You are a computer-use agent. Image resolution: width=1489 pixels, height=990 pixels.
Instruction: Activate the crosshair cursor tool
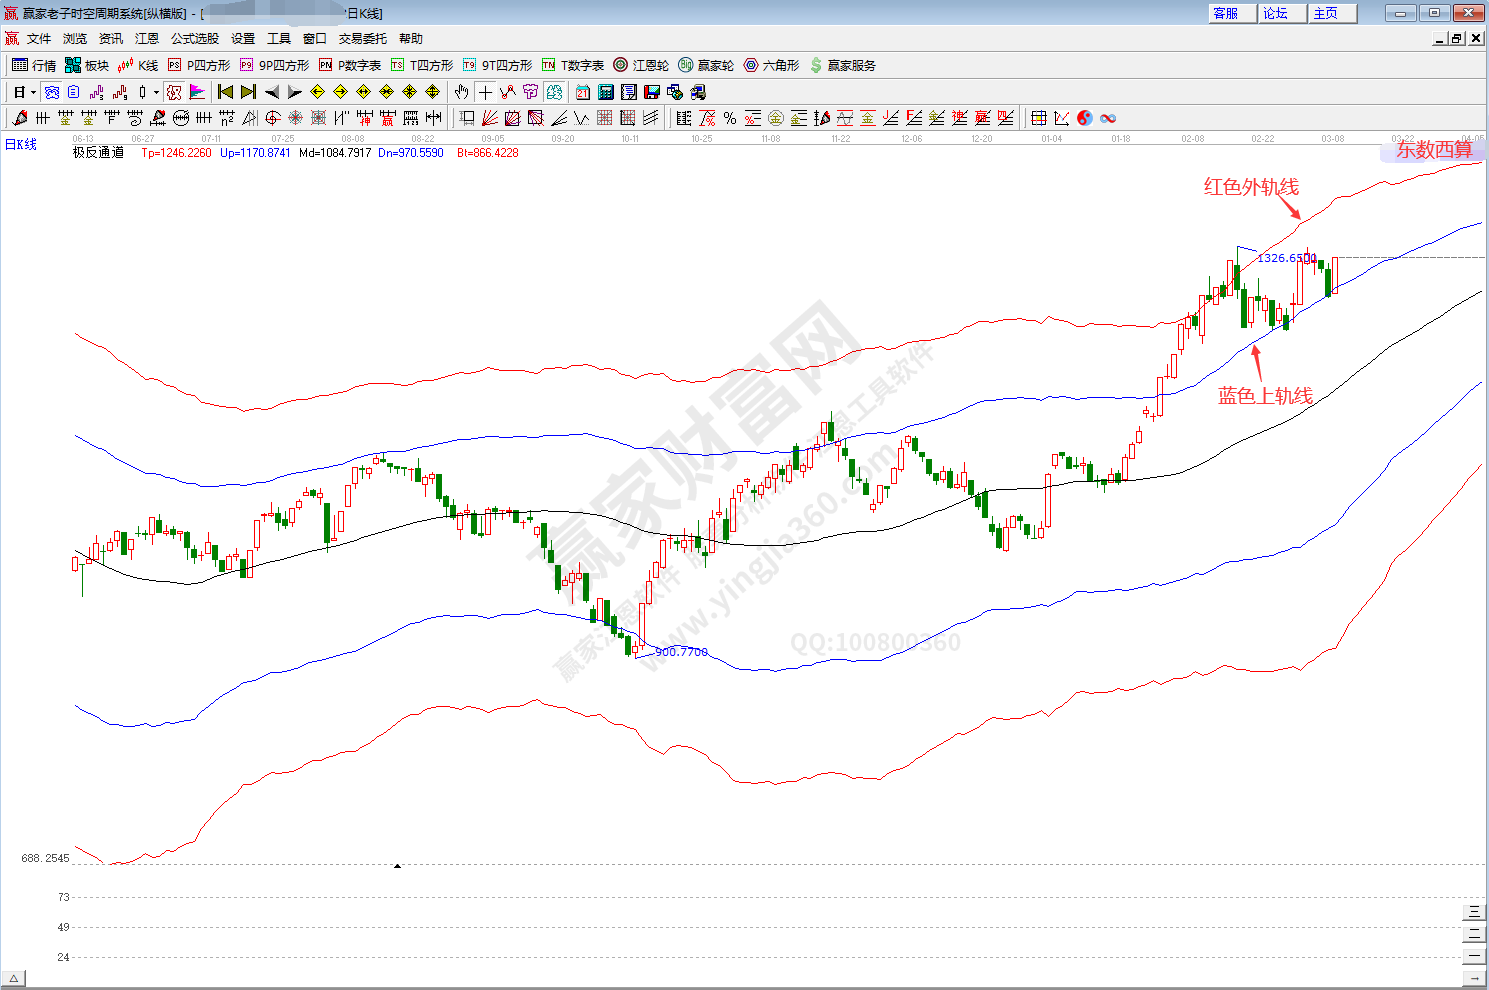point(485,92)
